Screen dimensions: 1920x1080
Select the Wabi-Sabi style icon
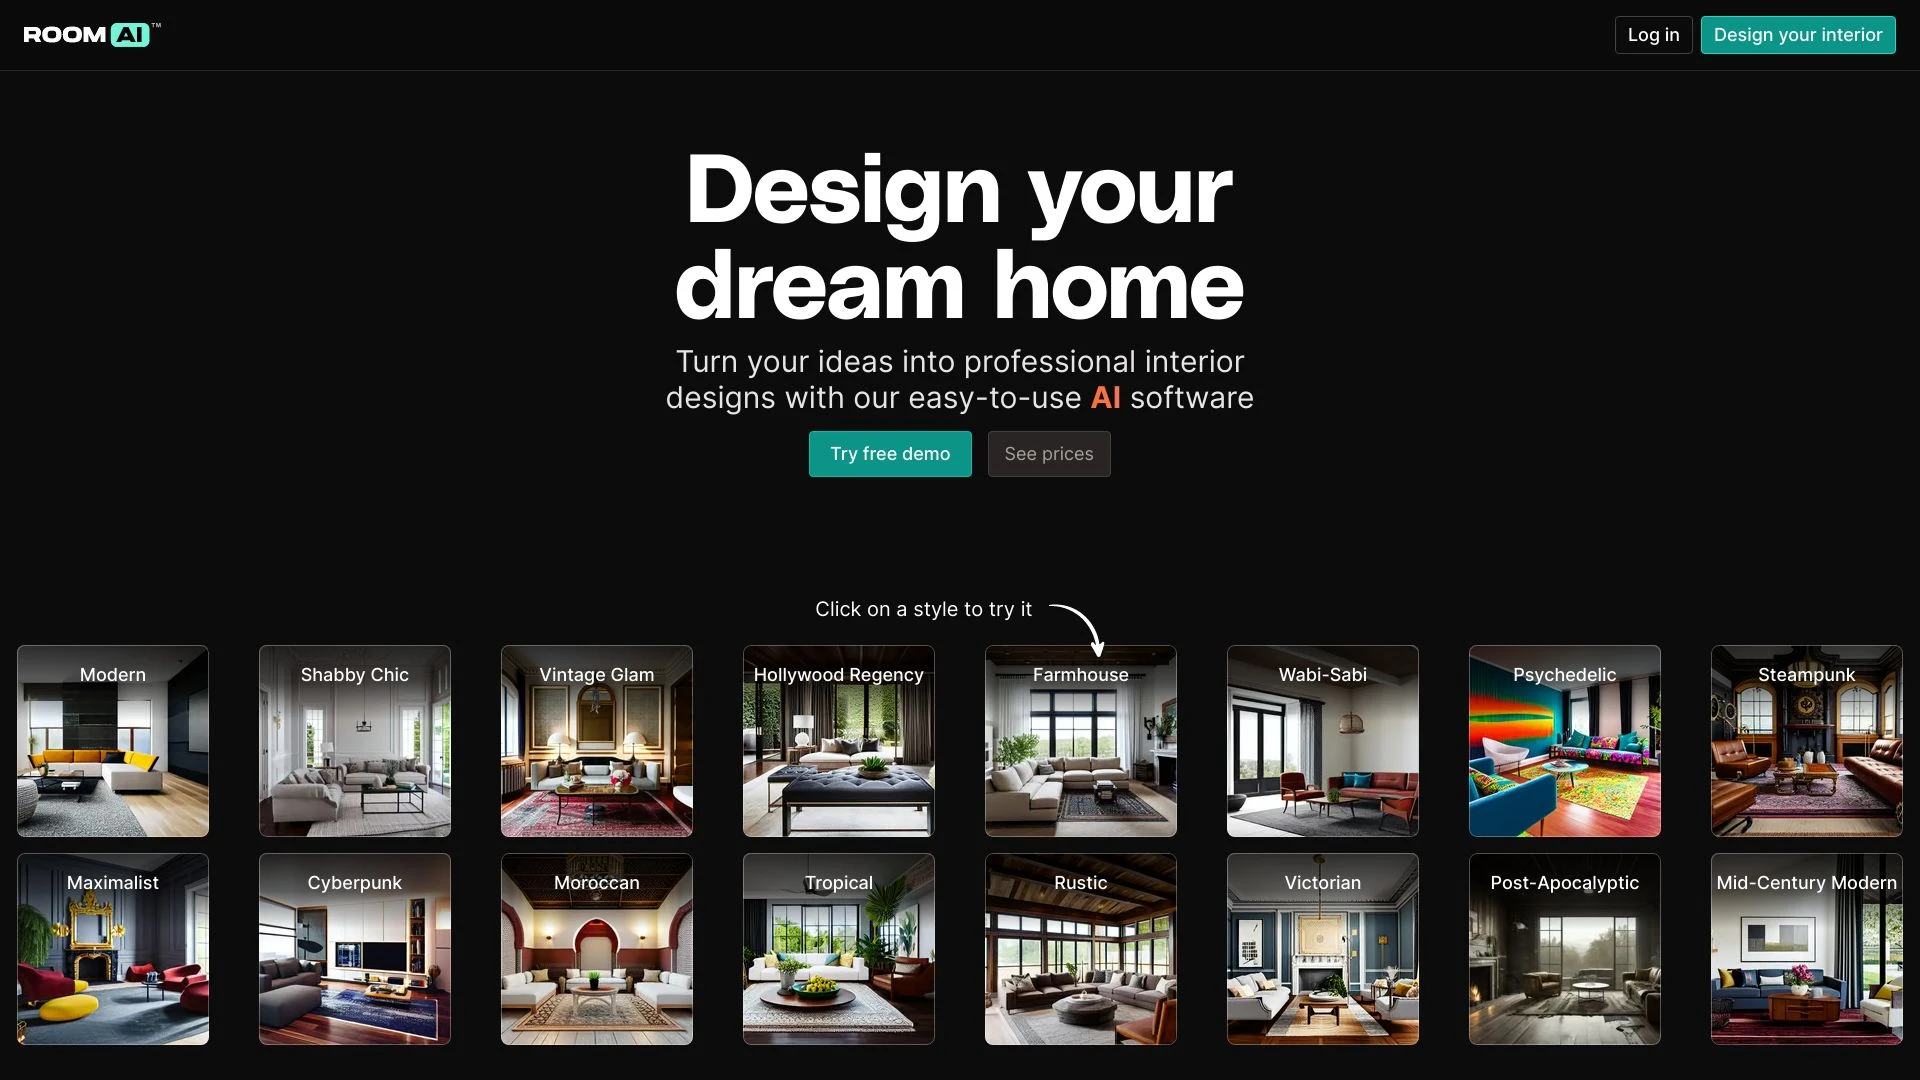pos(1323,740)
